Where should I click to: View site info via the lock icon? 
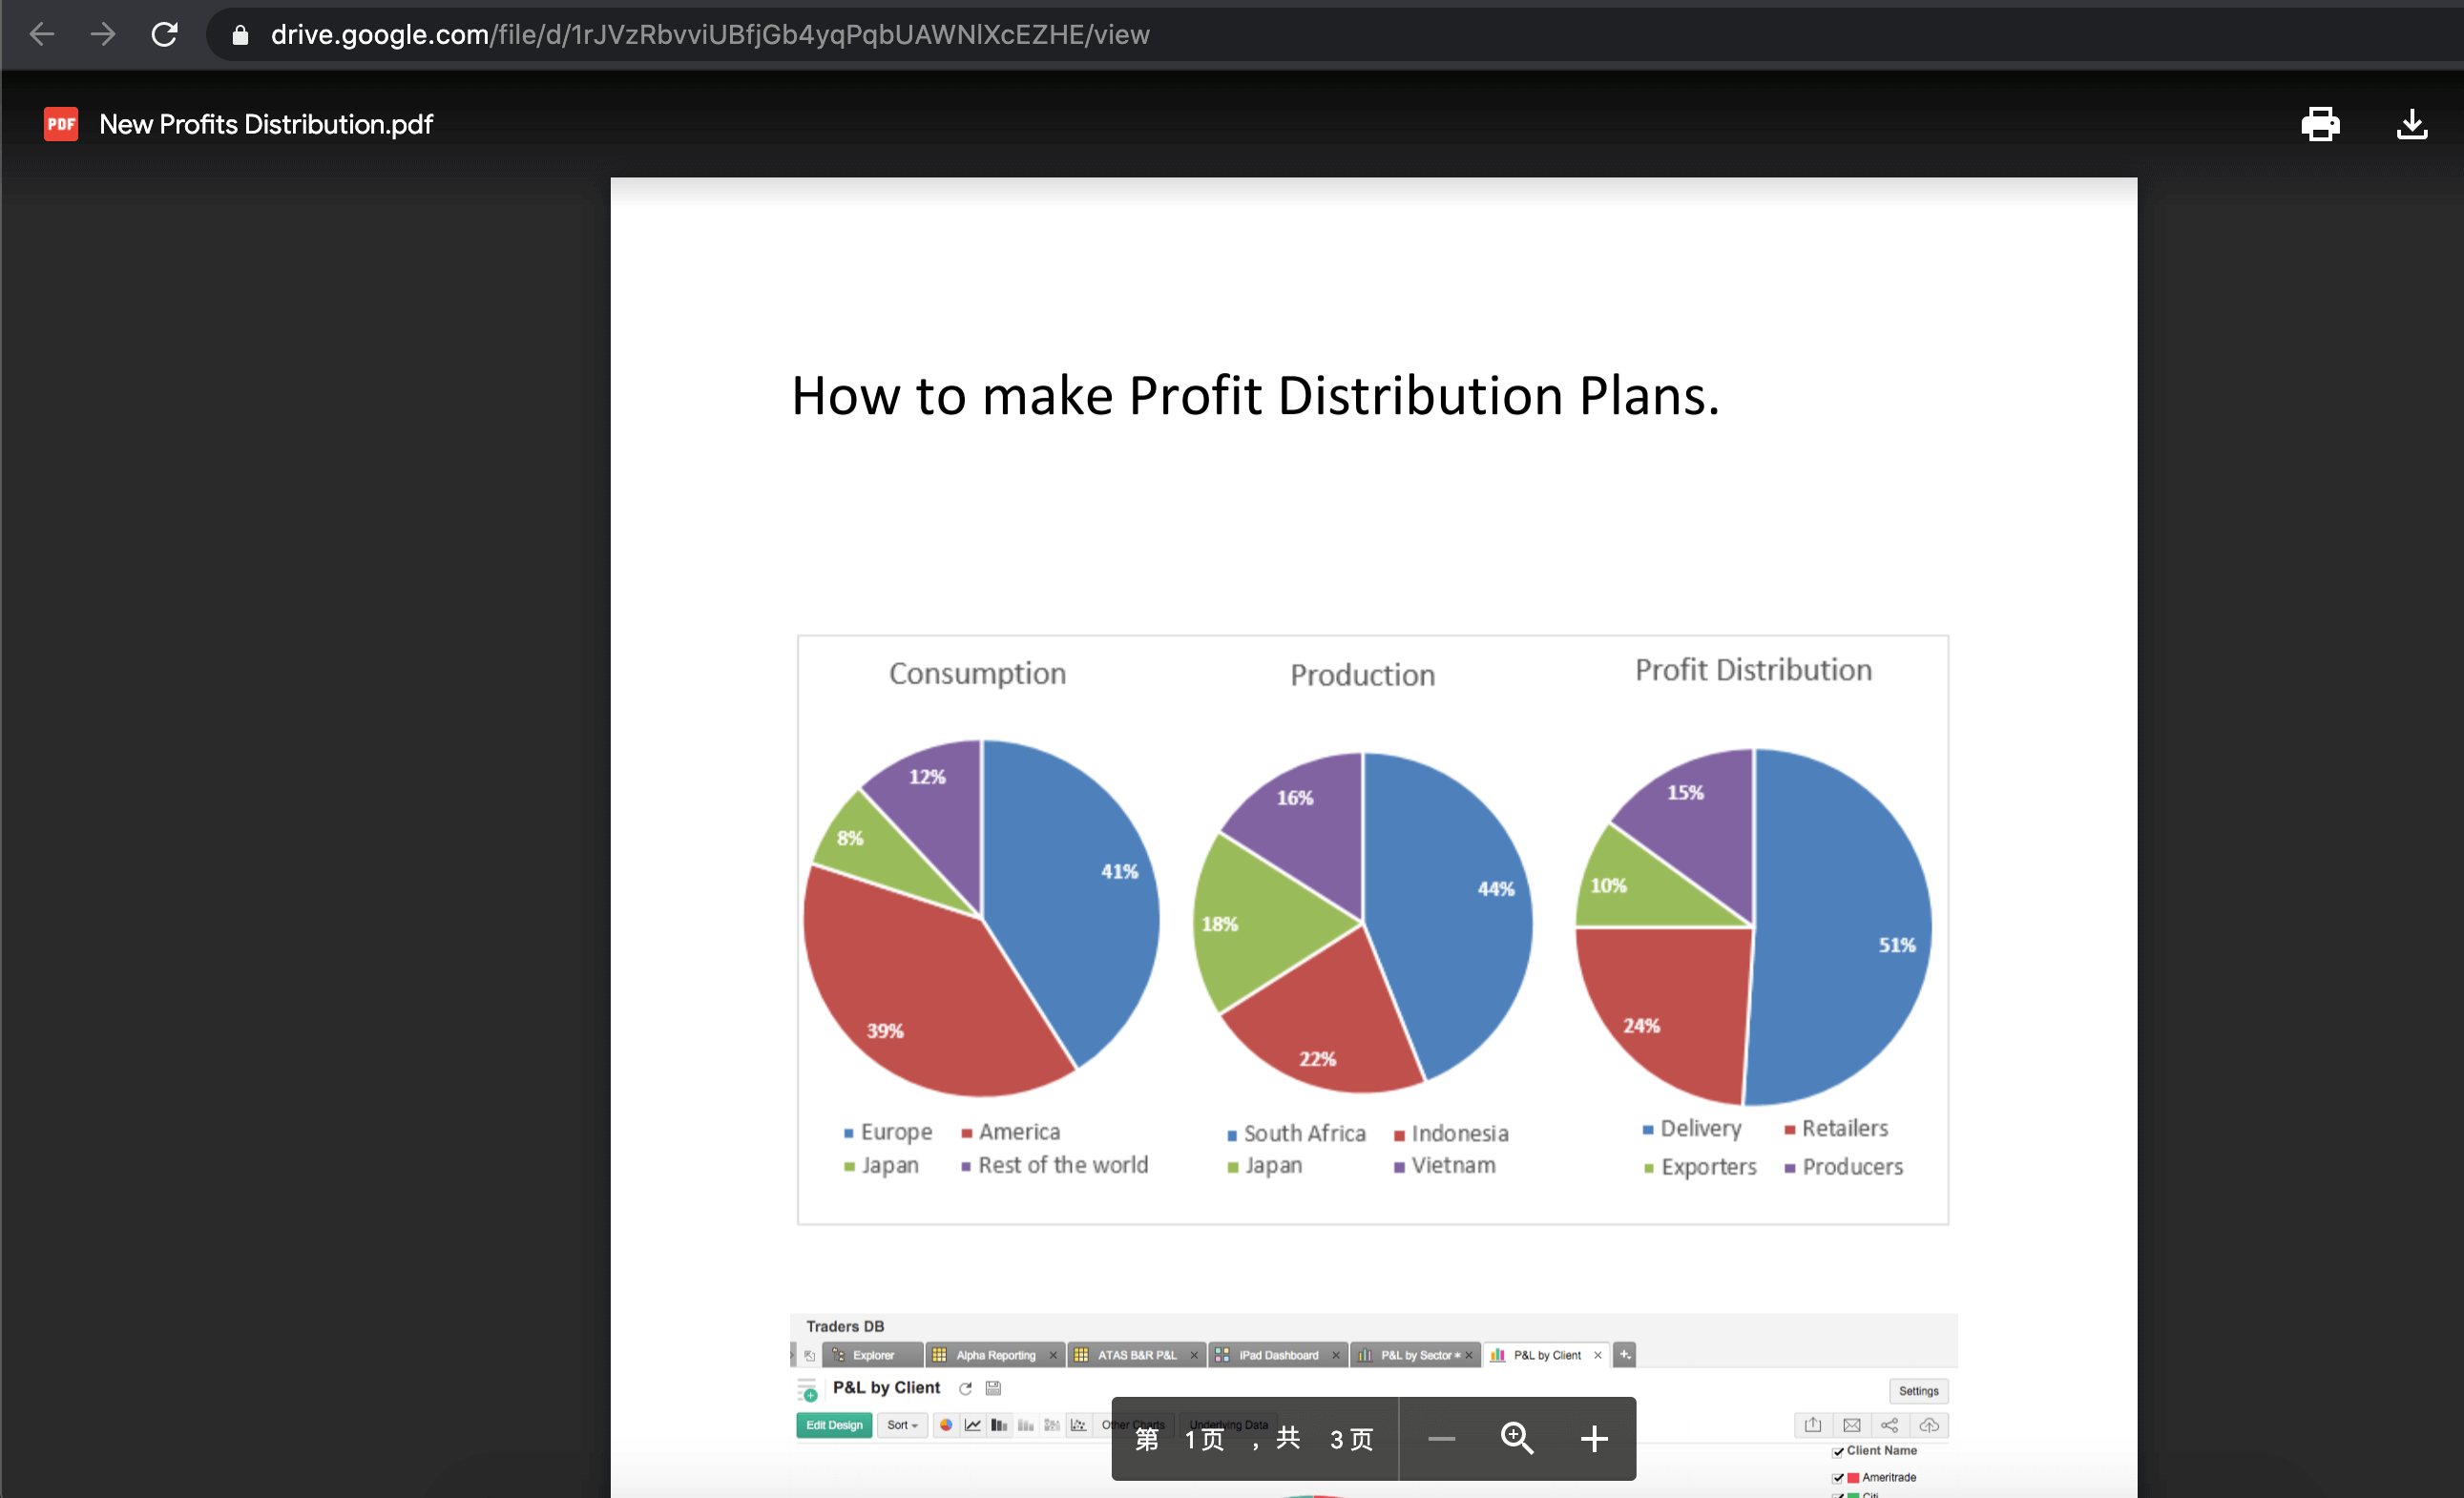pyautogui.click(x=240, y=35)
